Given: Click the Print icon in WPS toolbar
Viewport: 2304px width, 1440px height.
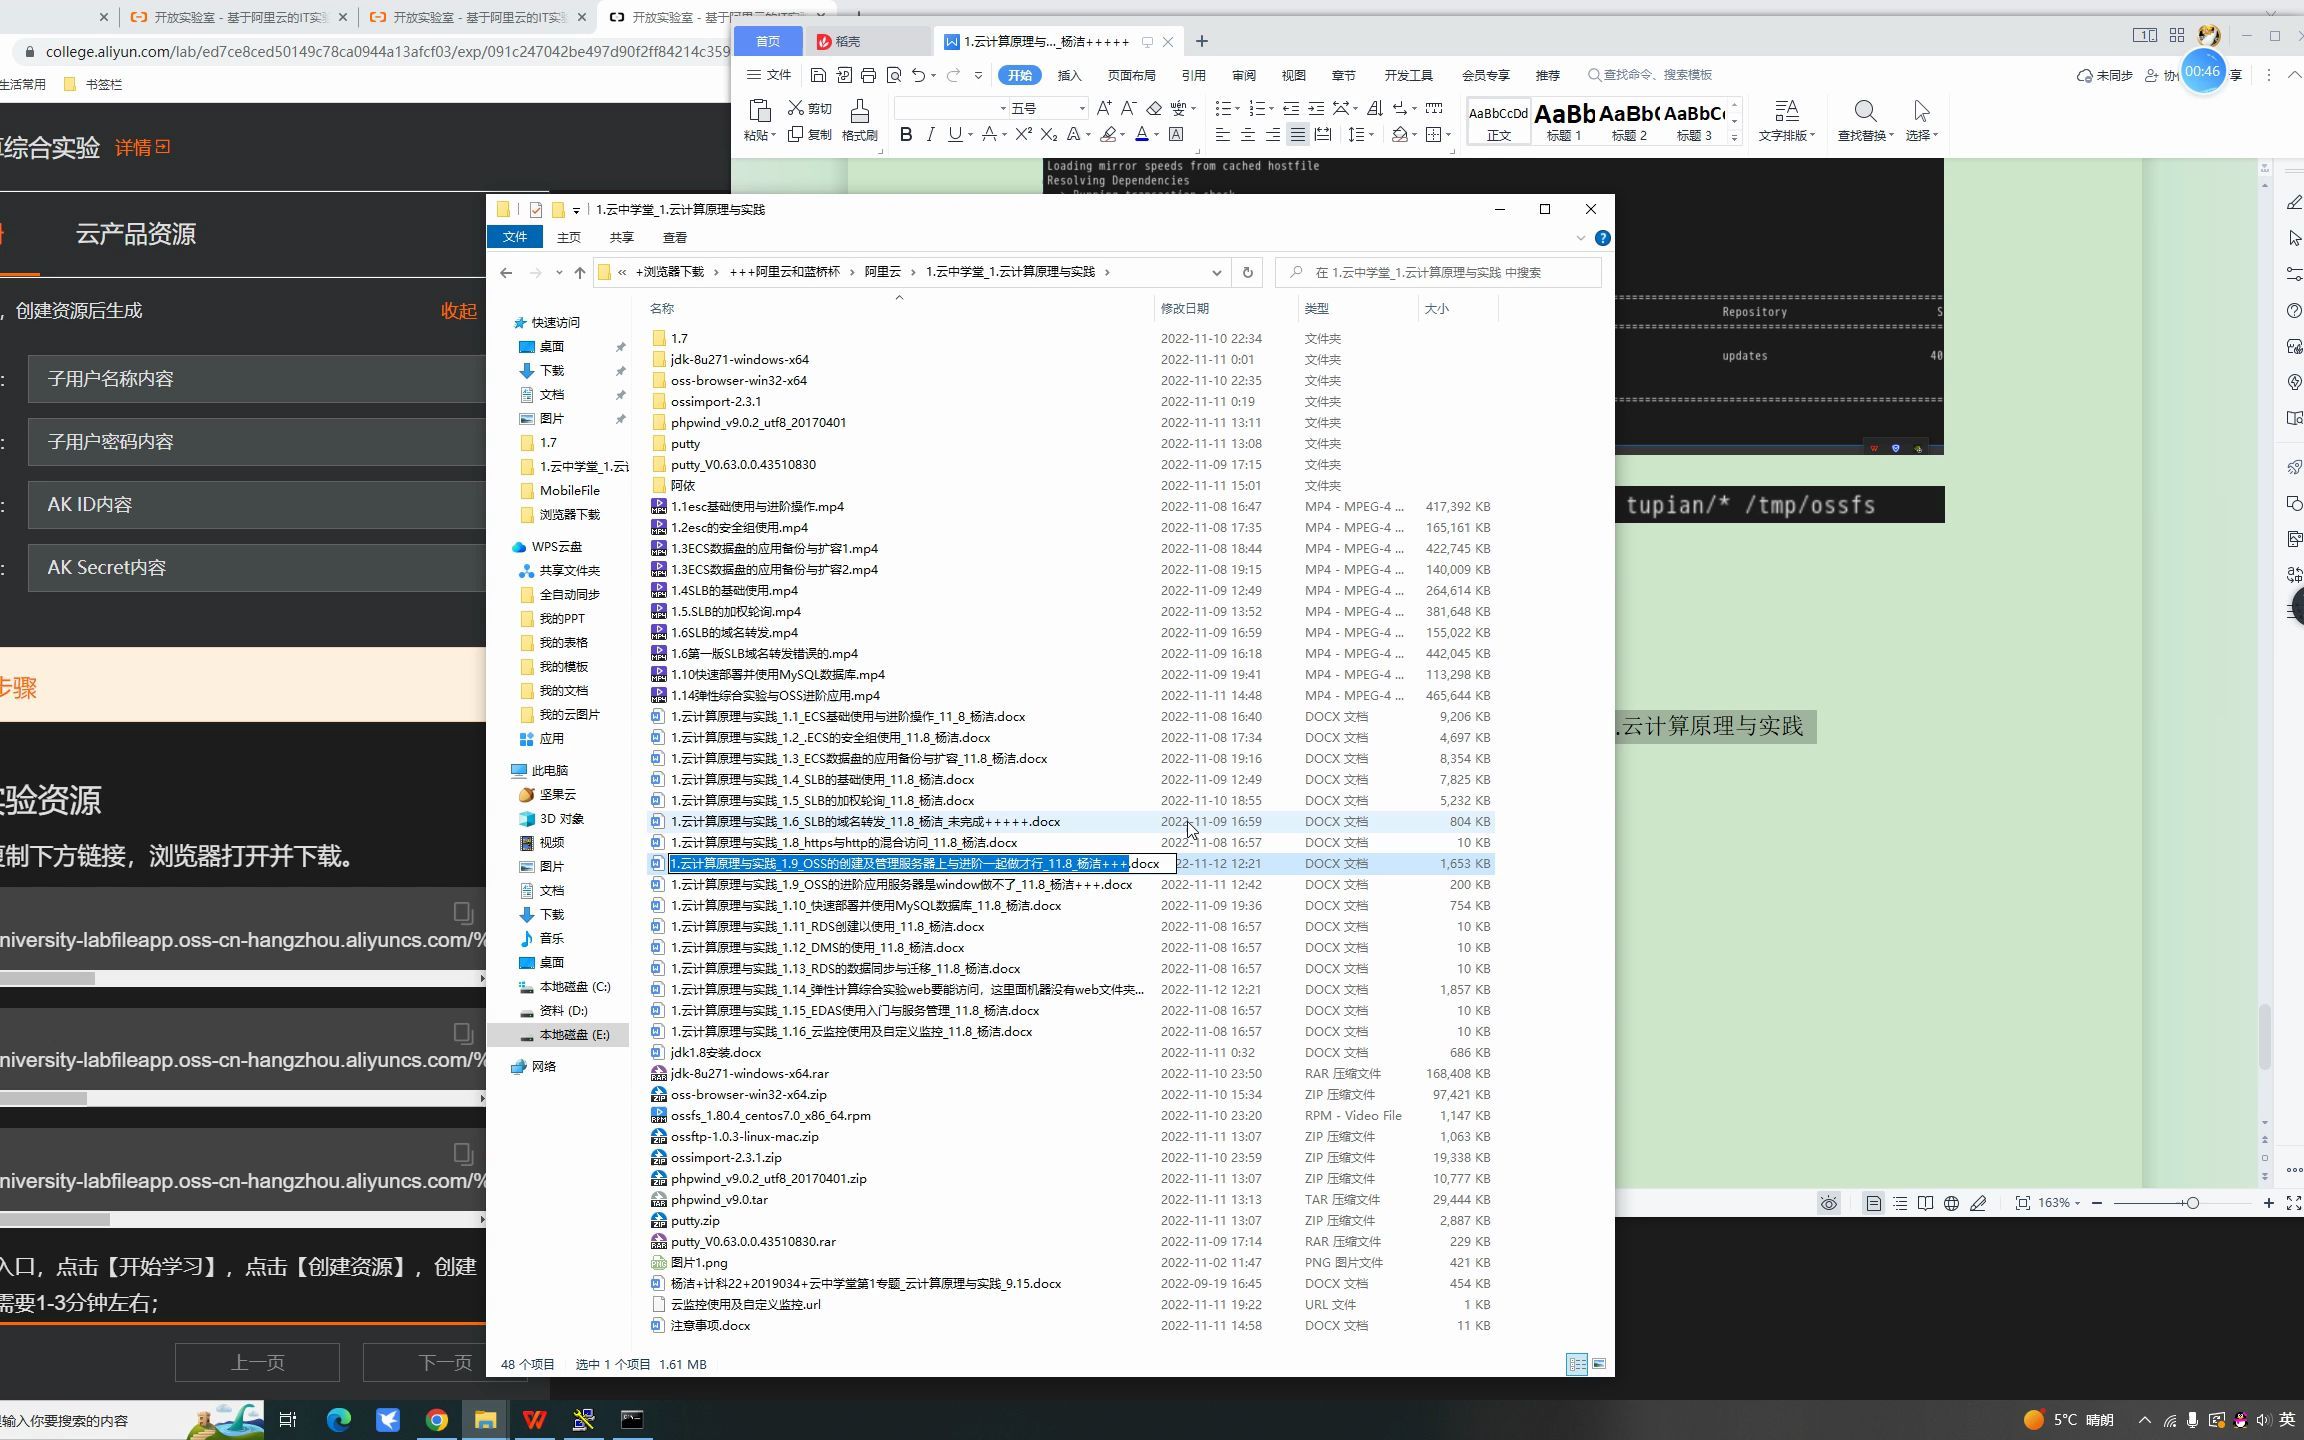Looking at the screenshot, I should coord(868,75).
